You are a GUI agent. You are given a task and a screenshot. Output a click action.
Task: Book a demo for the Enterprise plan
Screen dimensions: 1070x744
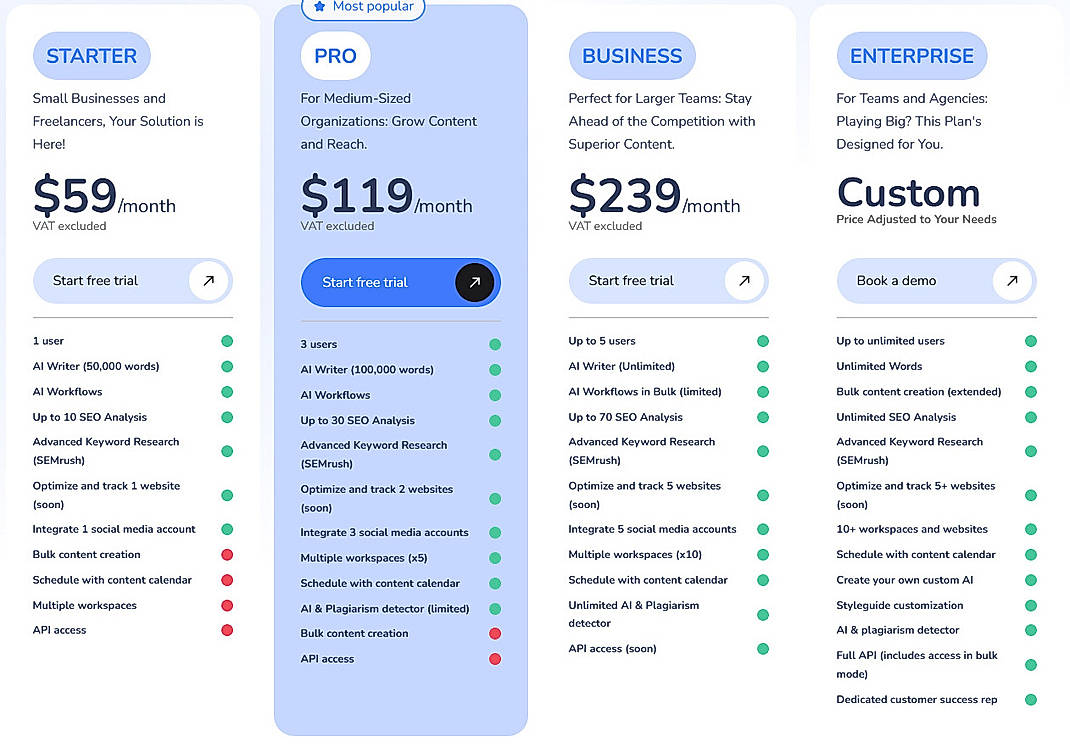coord(936,281)
